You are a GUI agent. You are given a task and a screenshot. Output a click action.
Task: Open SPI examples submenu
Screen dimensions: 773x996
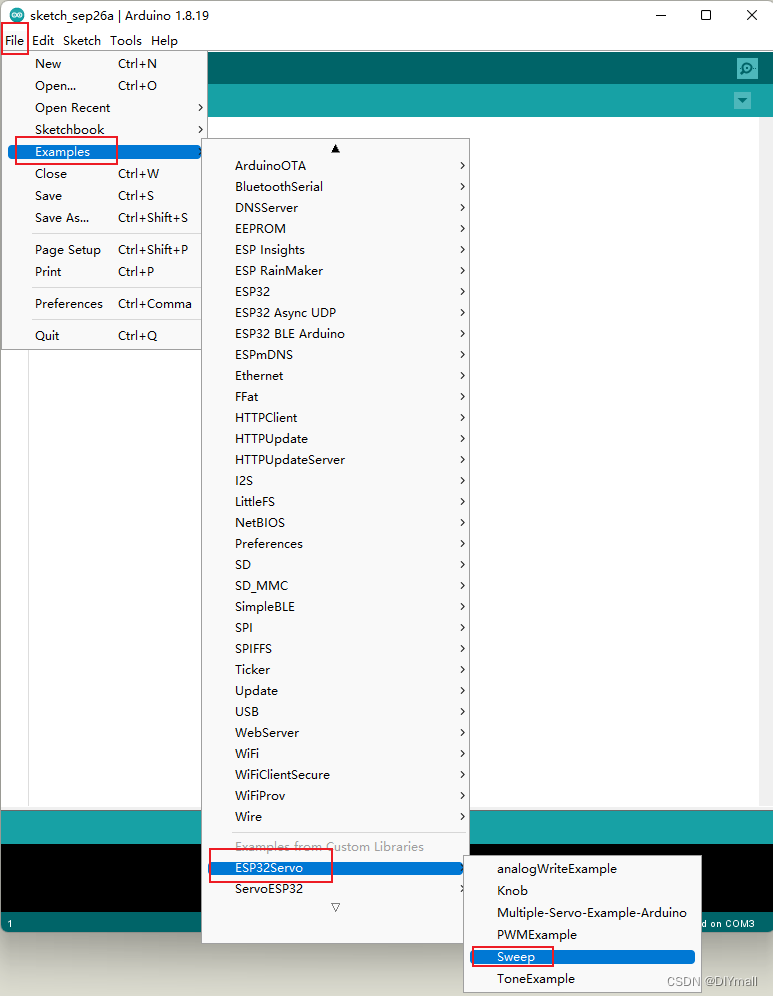pyautogui.click(x=336, y=627)
